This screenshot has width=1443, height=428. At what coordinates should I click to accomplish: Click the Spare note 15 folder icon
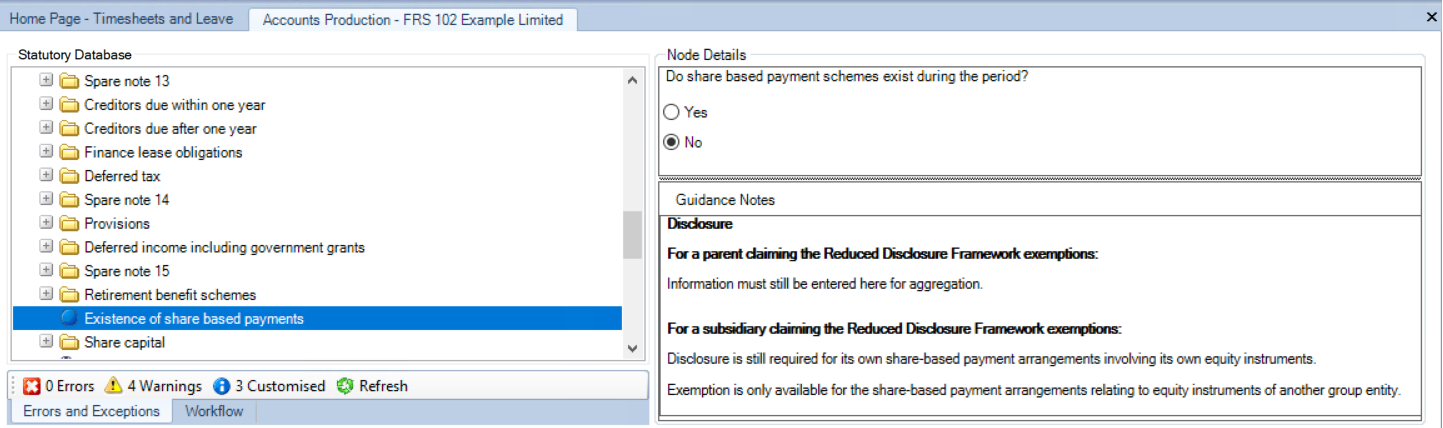click(69, 271)
